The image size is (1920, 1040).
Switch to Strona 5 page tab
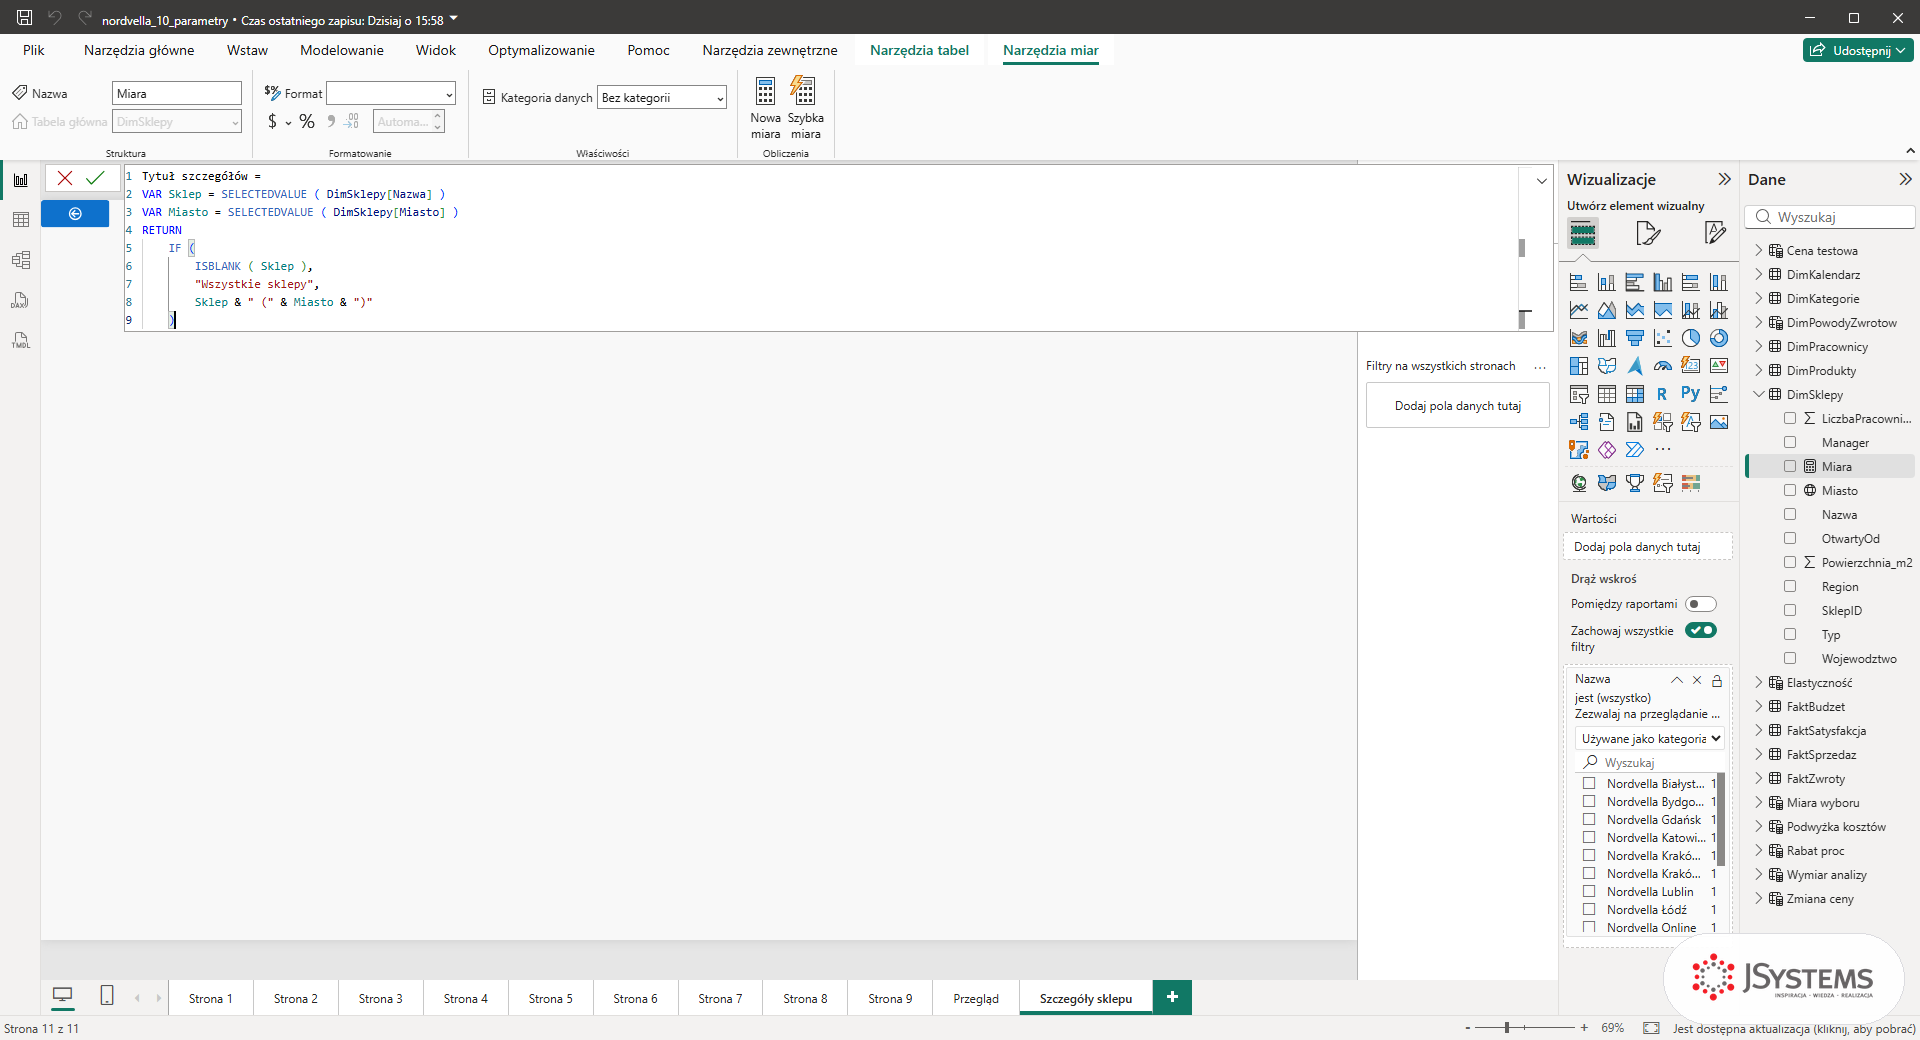coord(551,998)
